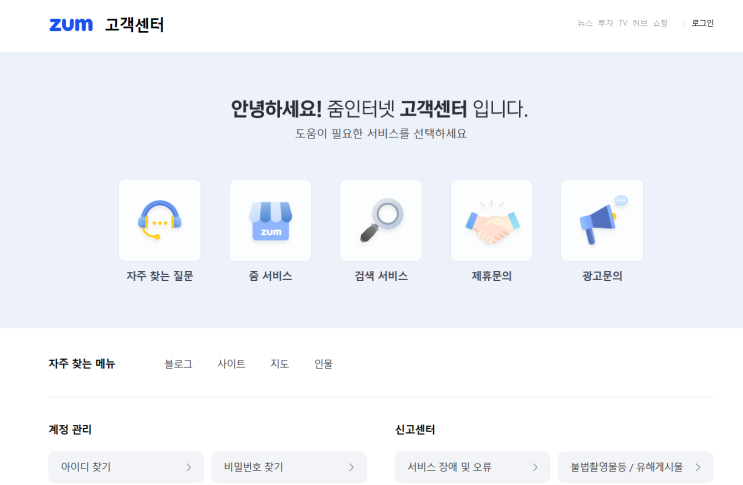Image resolution: width=743 pixels, height=485 pixels.
Task: Click the 아이디 찾기 button
Action: (x=126, y=467)
